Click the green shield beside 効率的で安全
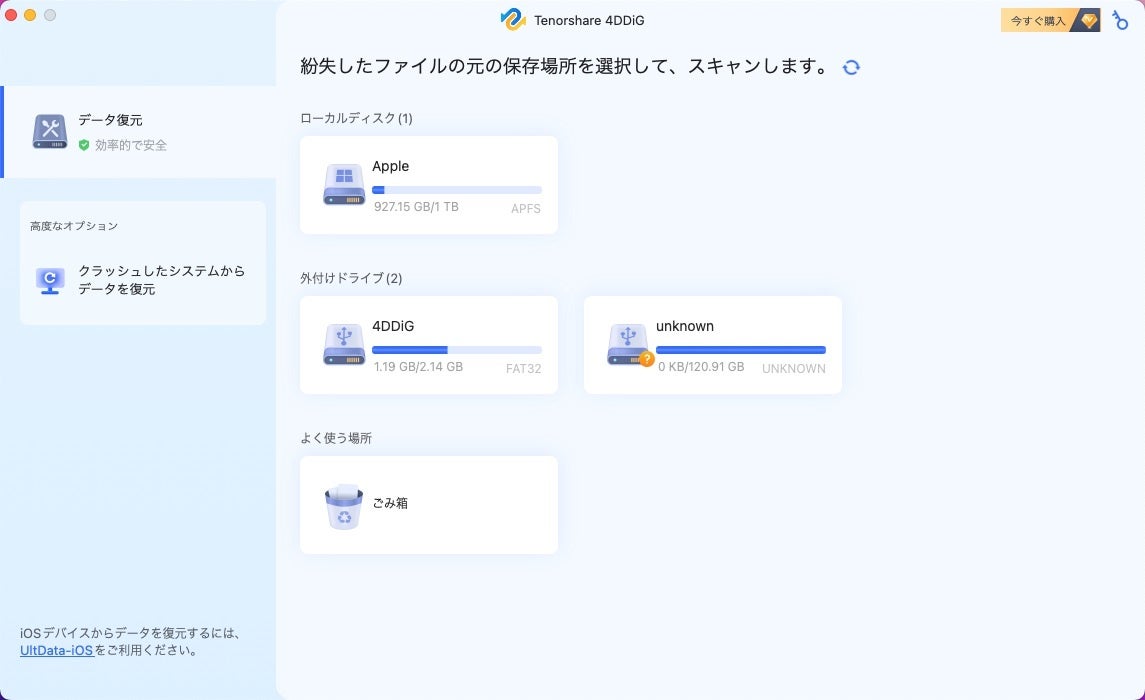This screenshot has height=700, width=1145. (x=81, y=144)
